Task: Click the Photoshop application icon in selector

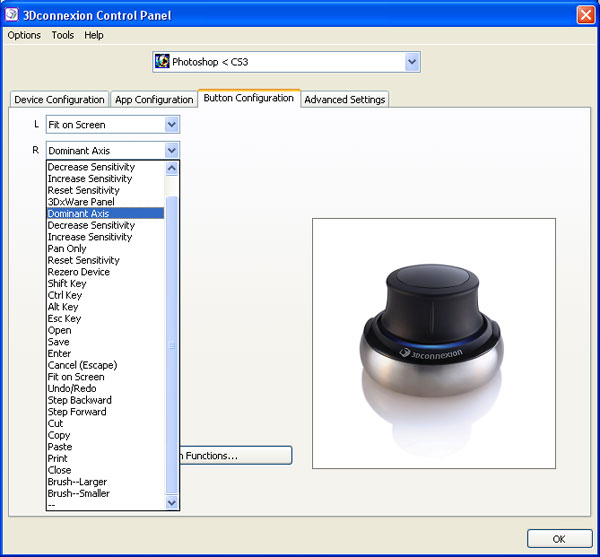Action: (162, 61)
